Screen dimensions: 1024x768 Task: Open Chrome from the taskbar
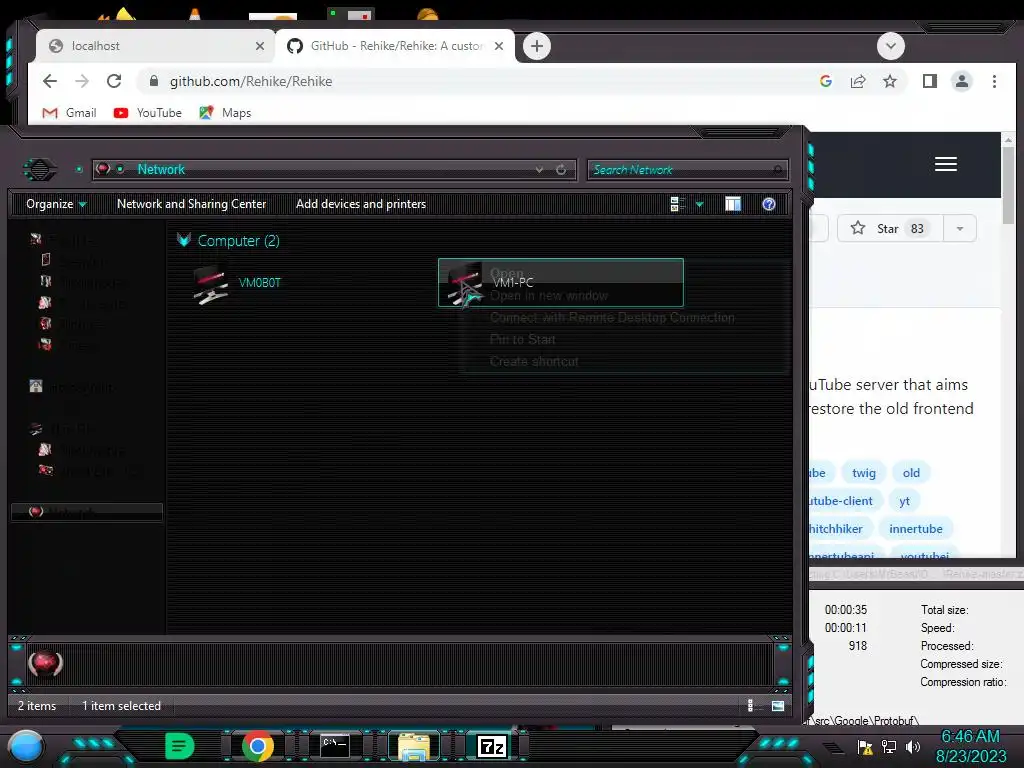tap(258, 746)
